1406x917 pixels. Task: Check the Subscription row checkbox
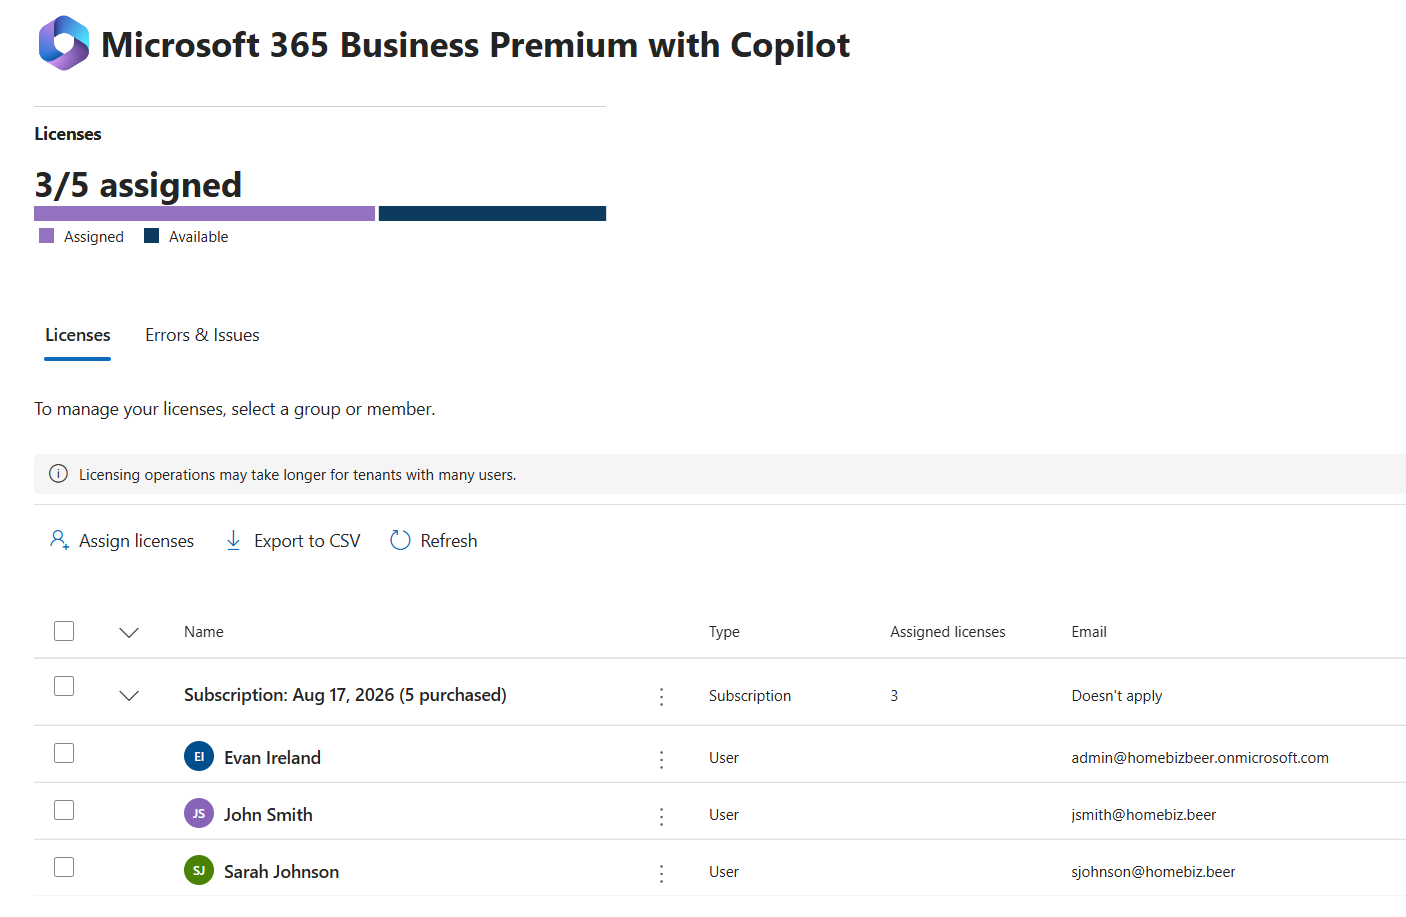coord(64,686)
